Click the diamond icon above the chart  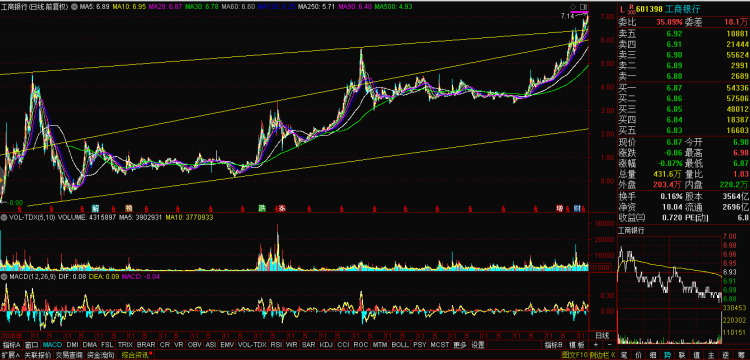tap(574, 6)
